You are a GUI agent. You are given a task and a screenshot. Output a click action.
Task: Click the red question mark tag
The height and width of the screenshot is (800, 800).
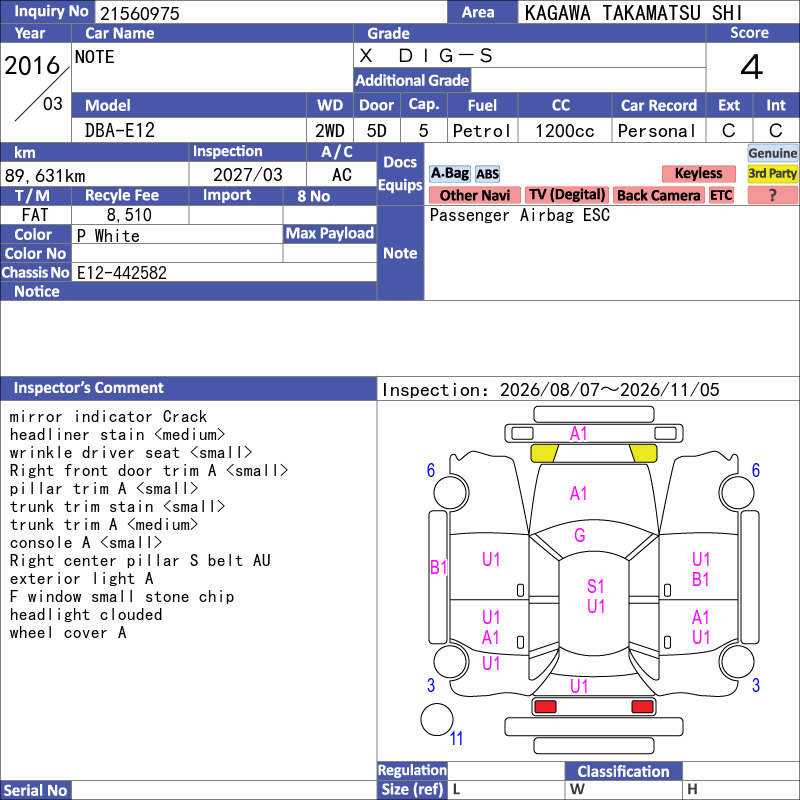[x=772, y=195]
